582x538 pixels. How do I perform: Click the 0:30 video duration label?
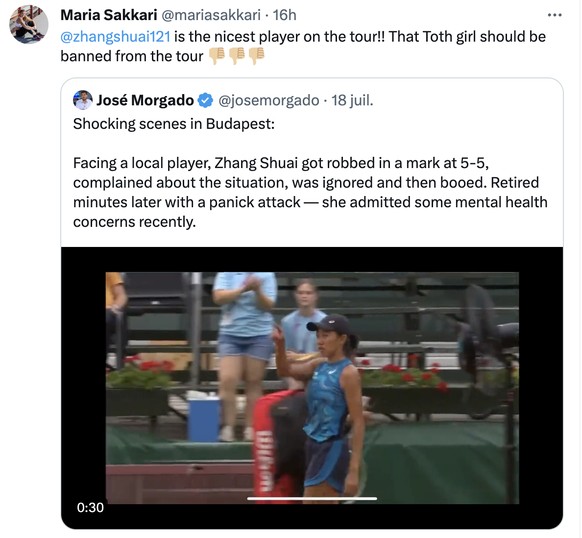pyautogui.click(x=90, y=507)
